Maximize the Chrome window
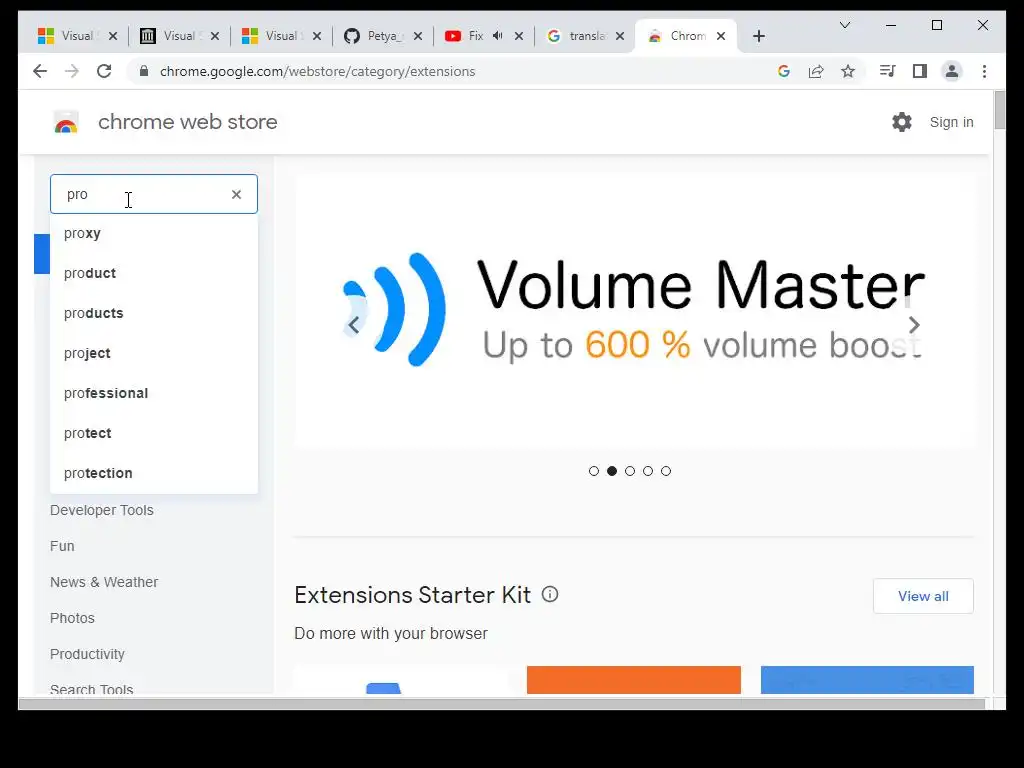Image resolution: width=1024 pixels, height=768 pixels. [x=936, y=25]
